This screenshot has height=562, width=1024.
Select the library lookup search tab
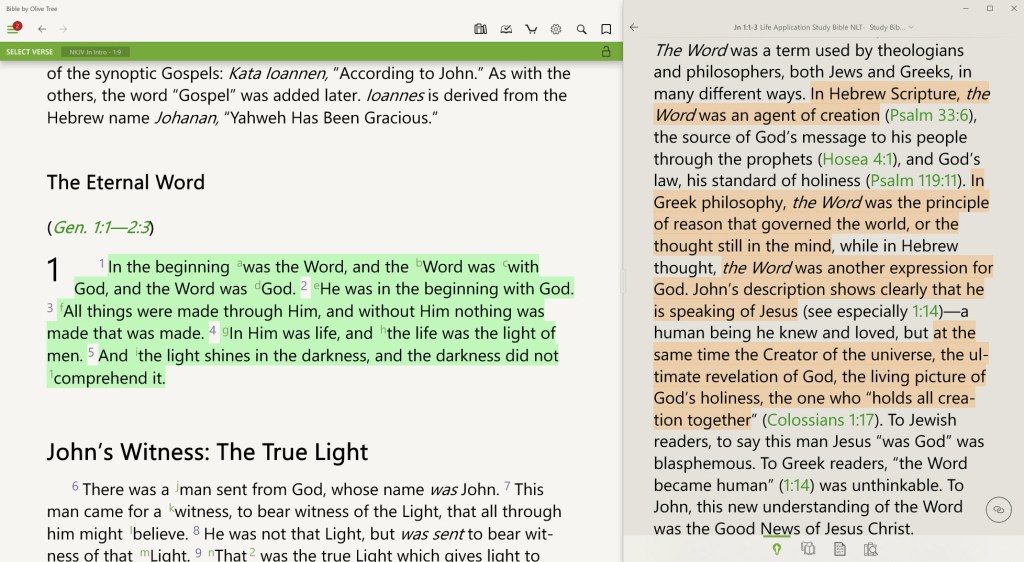click(x=871, y=550)
